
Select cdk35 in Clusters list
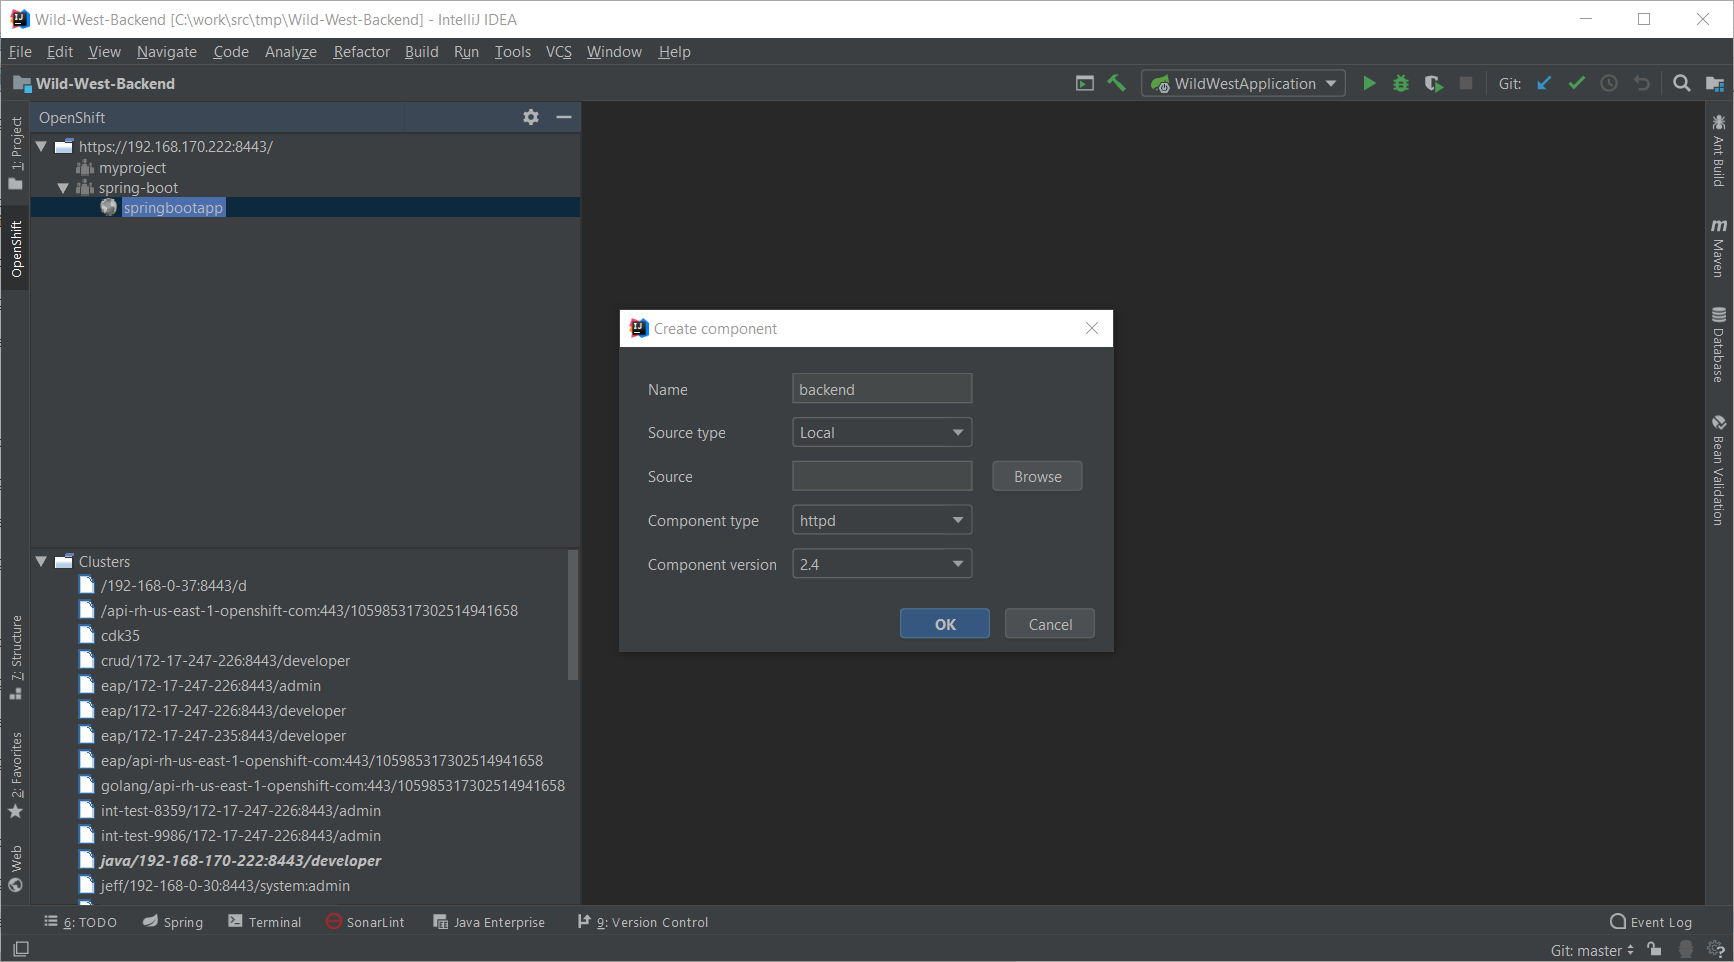[x=120, y=636]
